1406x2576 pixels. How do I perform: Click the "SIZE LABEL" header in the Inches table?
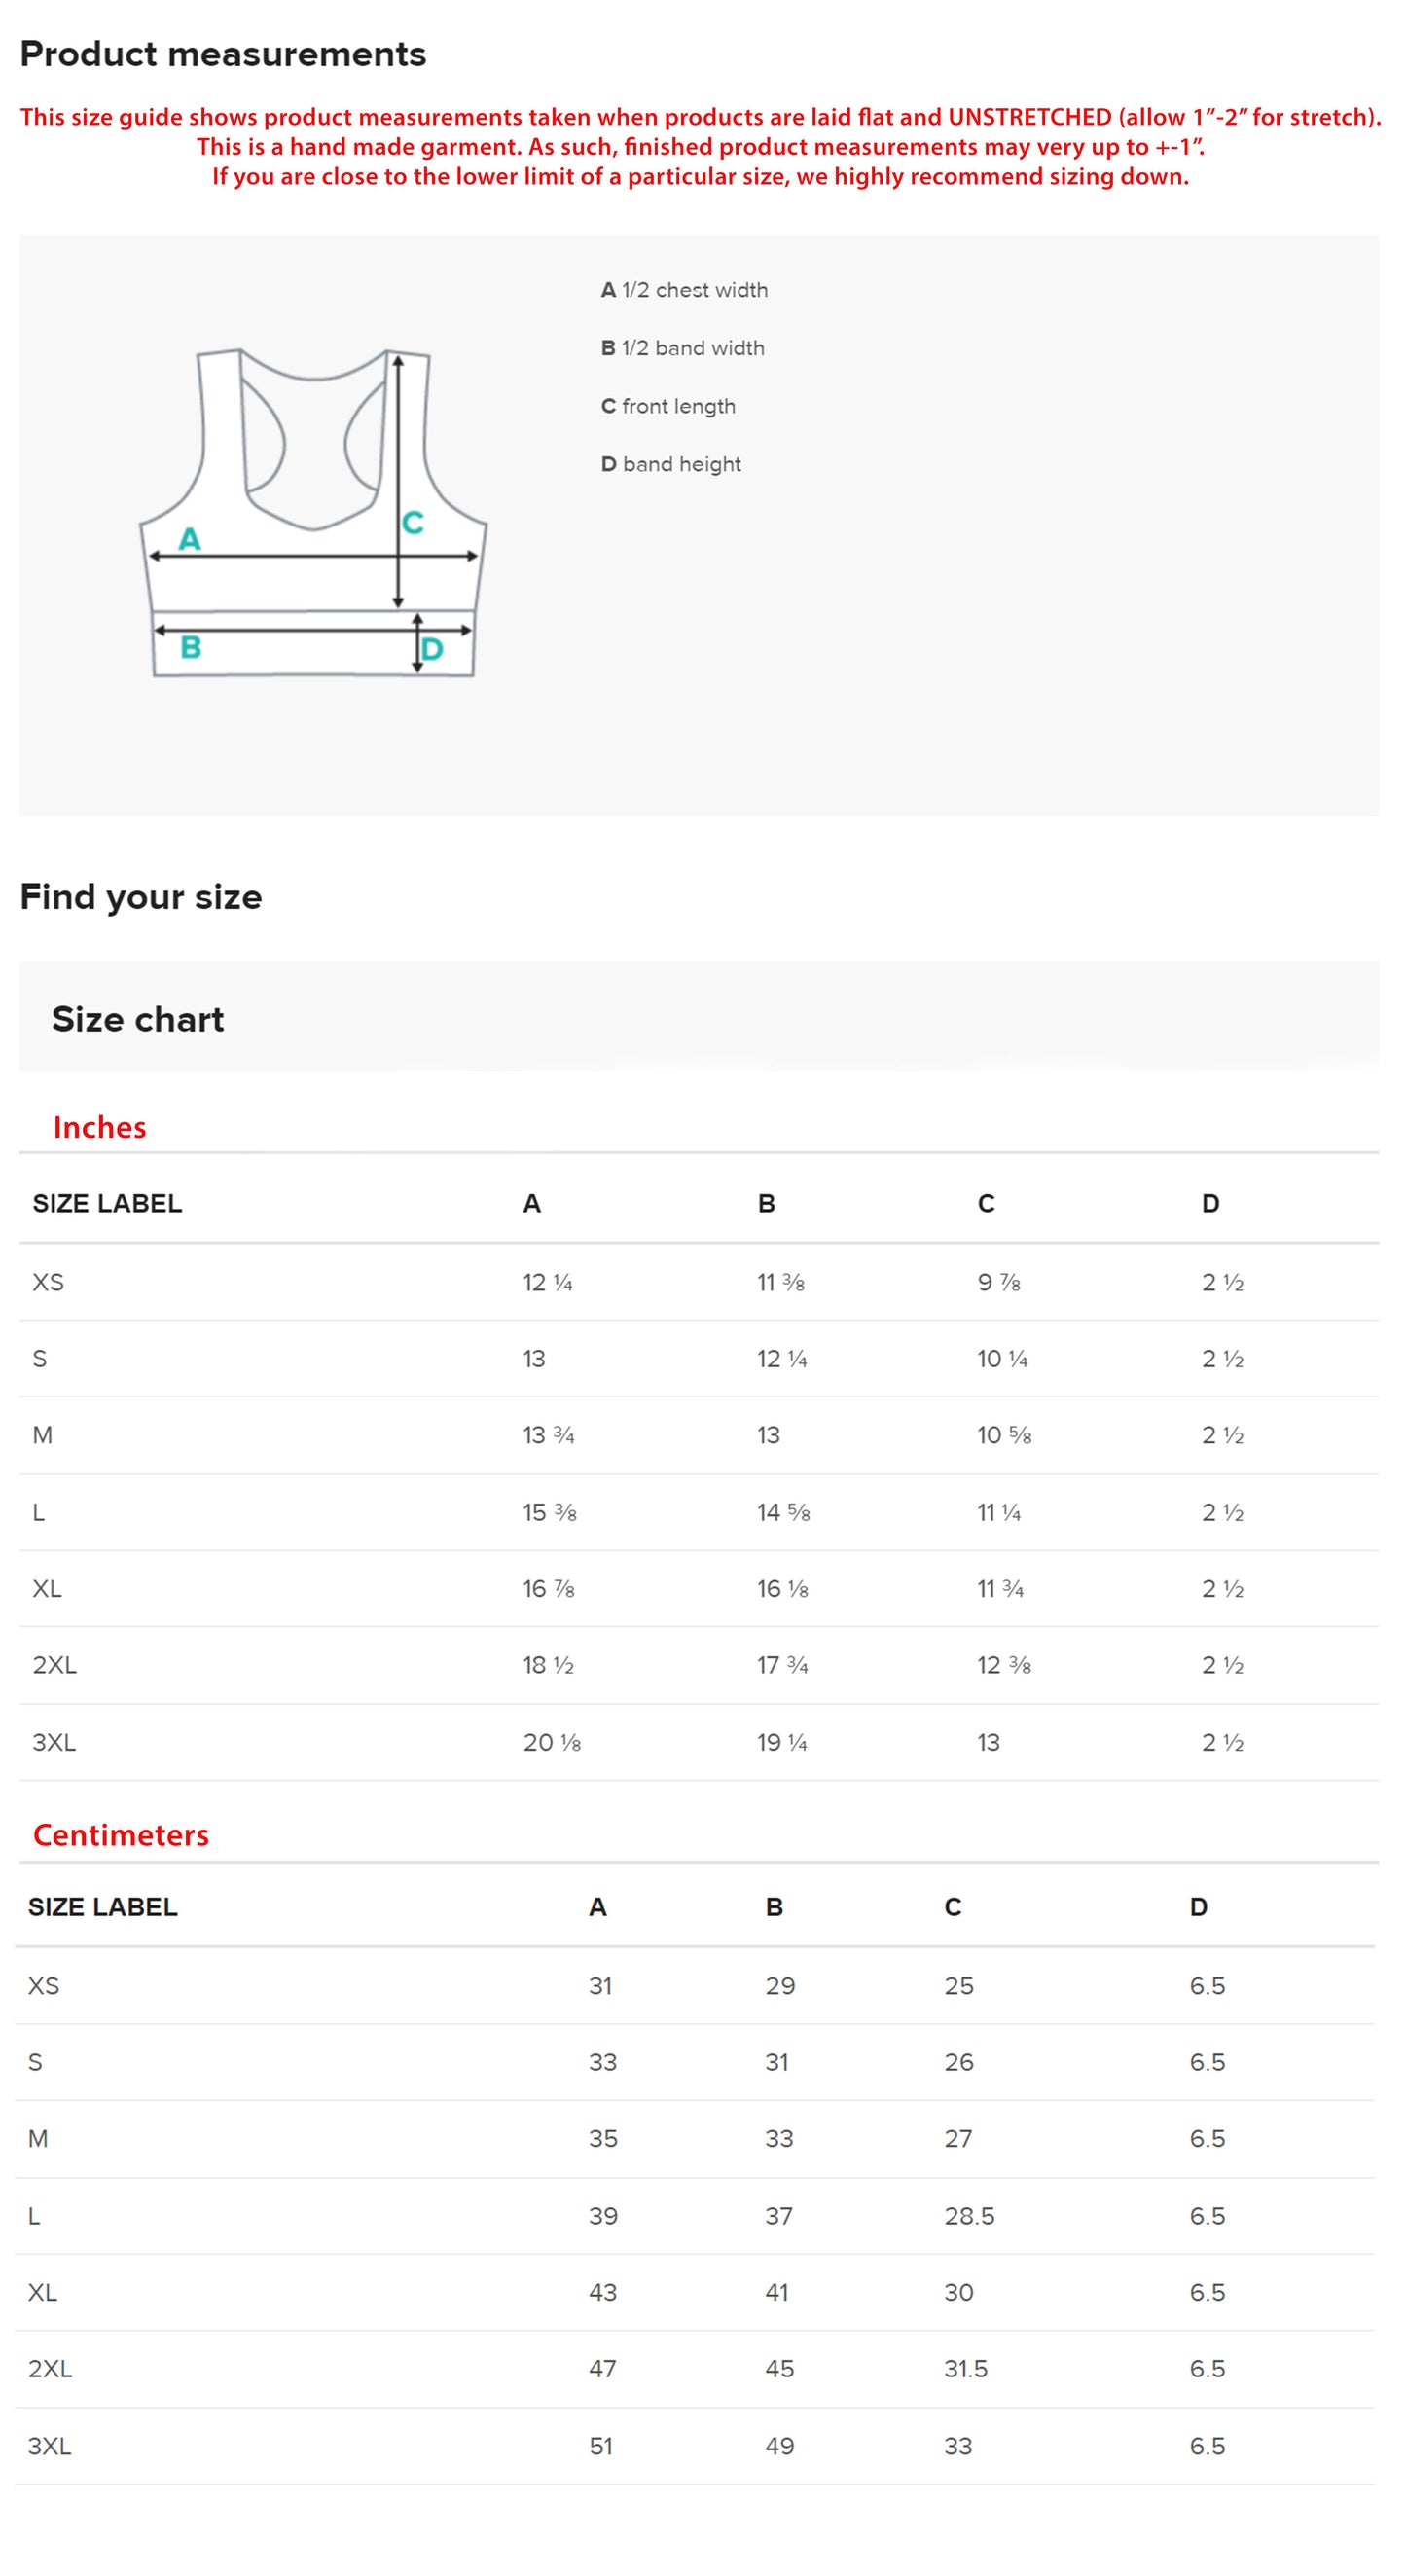107,1203
